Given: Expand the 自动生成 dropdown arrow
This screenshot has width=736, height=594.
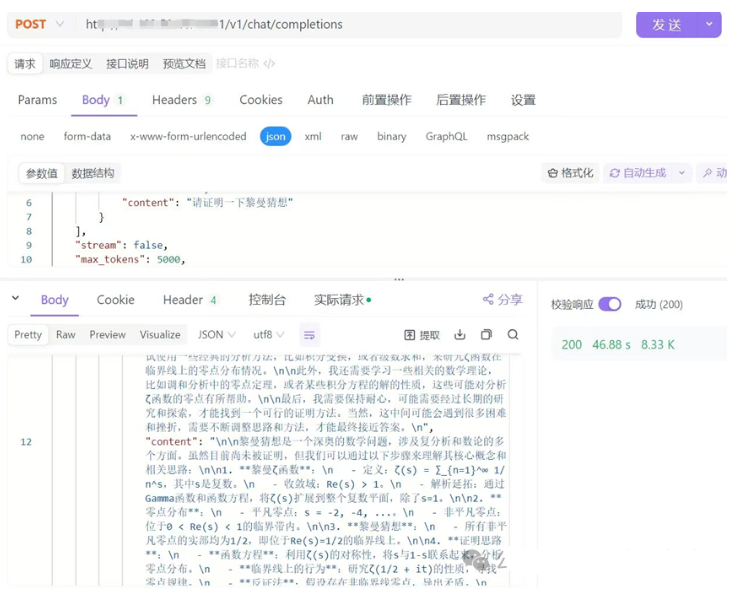Looking at the screenshot, I should 682,173.
